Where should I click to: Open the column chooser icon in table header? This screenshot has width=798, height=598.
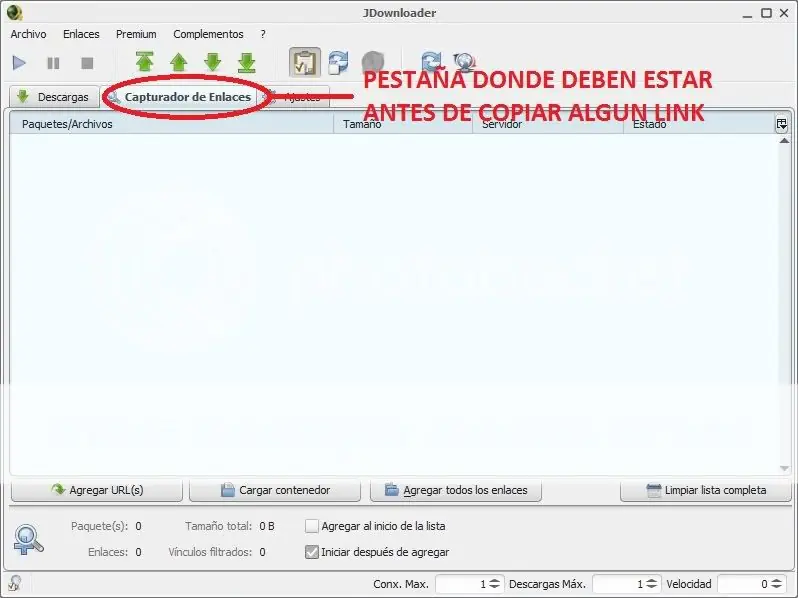(781, 124)
